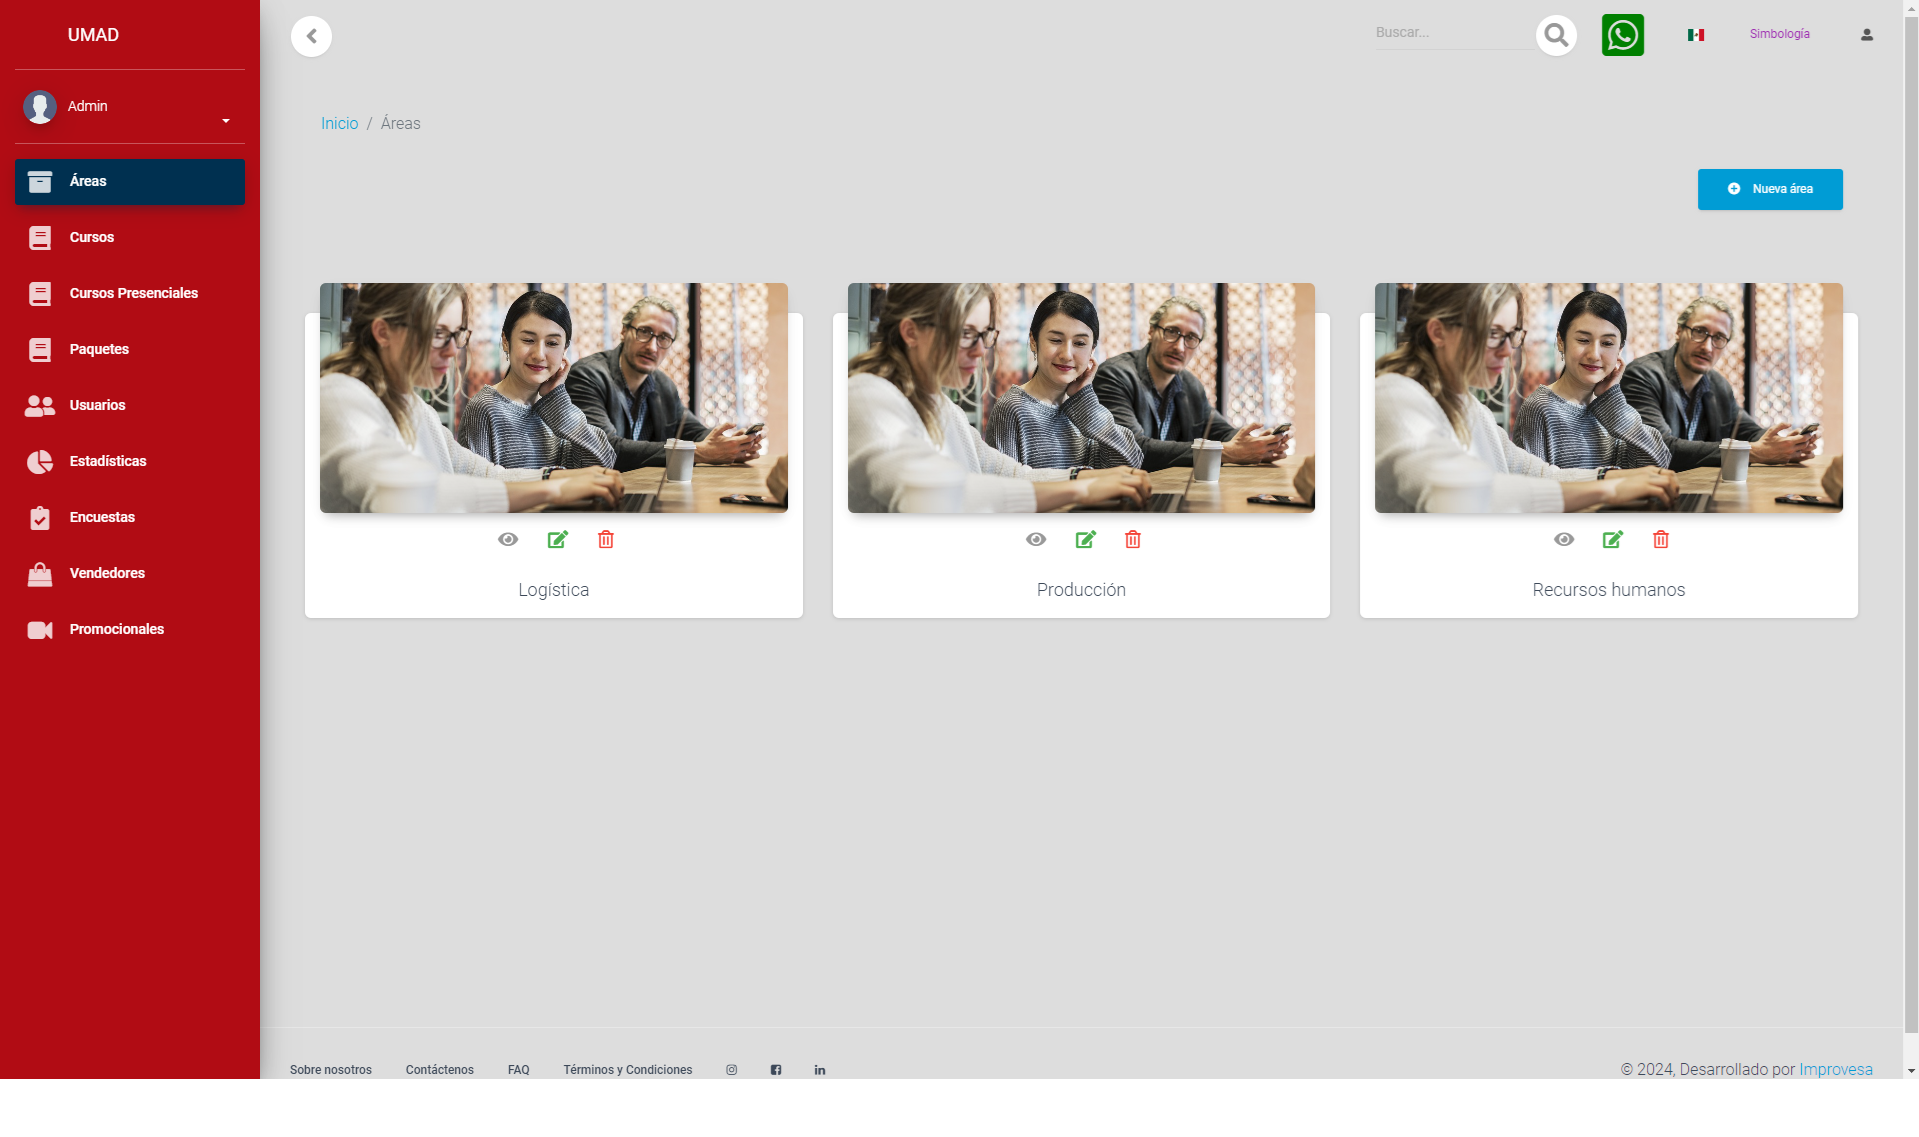Viewport: 1919px width, 1137px height.
Task: Open the Mexico flag language selector
Action: (x=1696, y=35)
